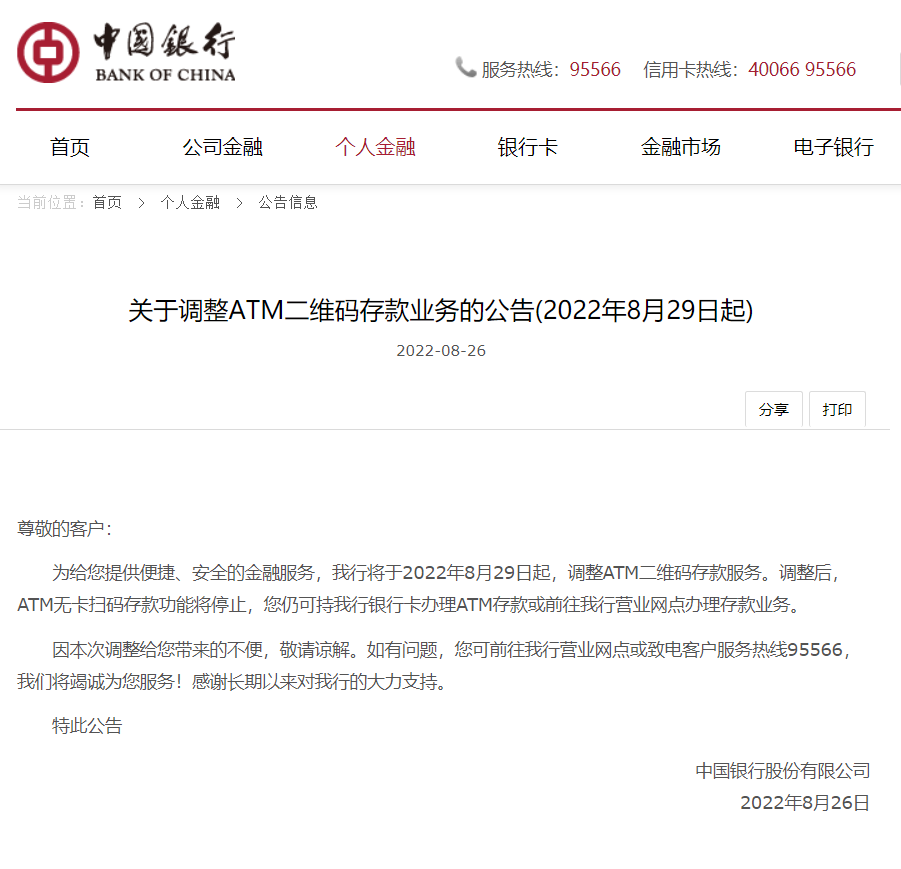The width and height of the screenshot is (901, 869).
Task: Click 首页 in the breadcrumb trail
Action: pyautogui.click(x=107, y=202)
